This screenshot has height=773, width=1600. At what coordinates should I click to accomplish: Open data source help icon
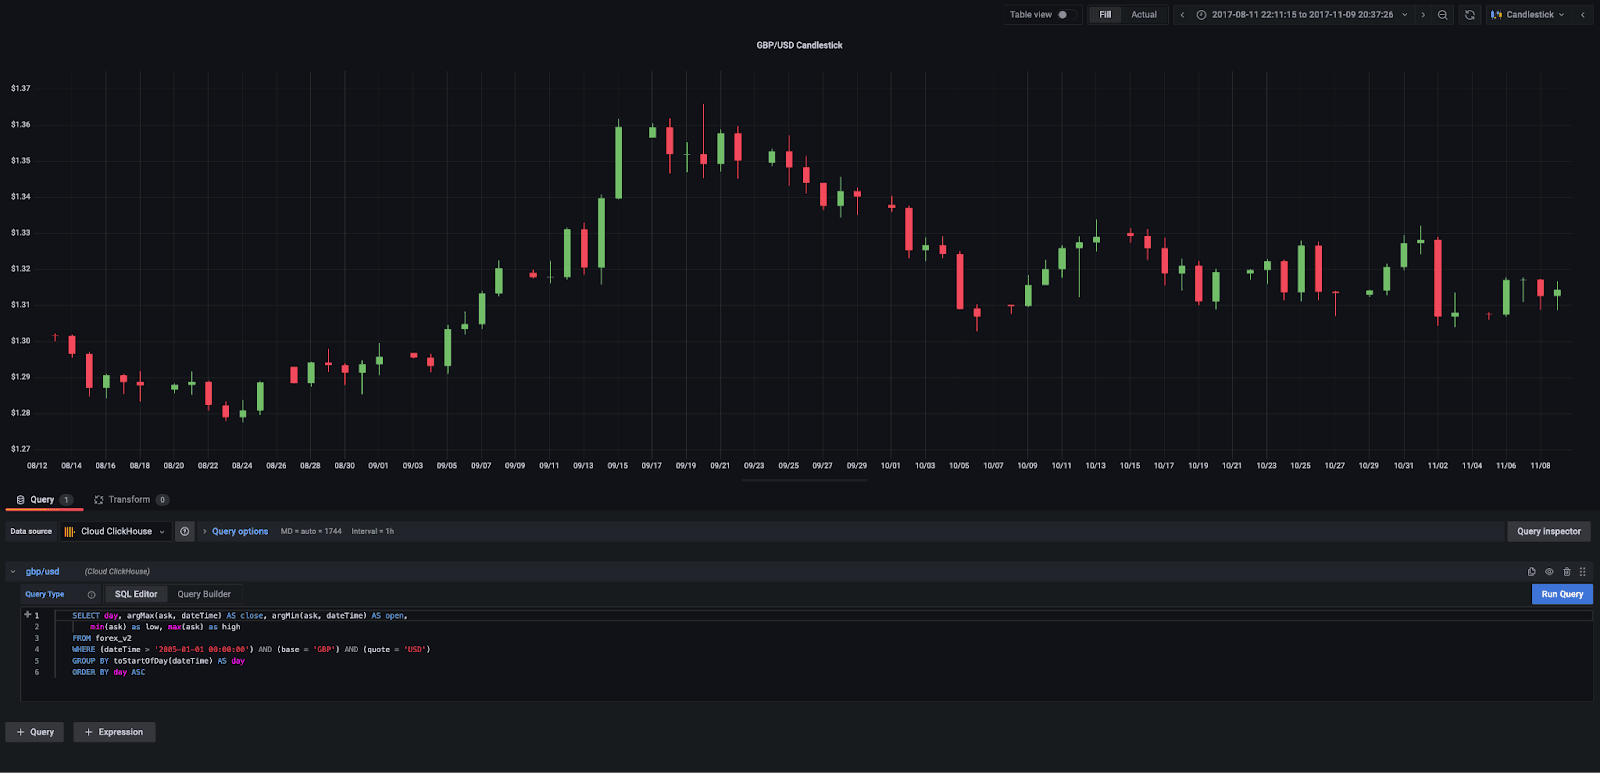click(185, 532)
